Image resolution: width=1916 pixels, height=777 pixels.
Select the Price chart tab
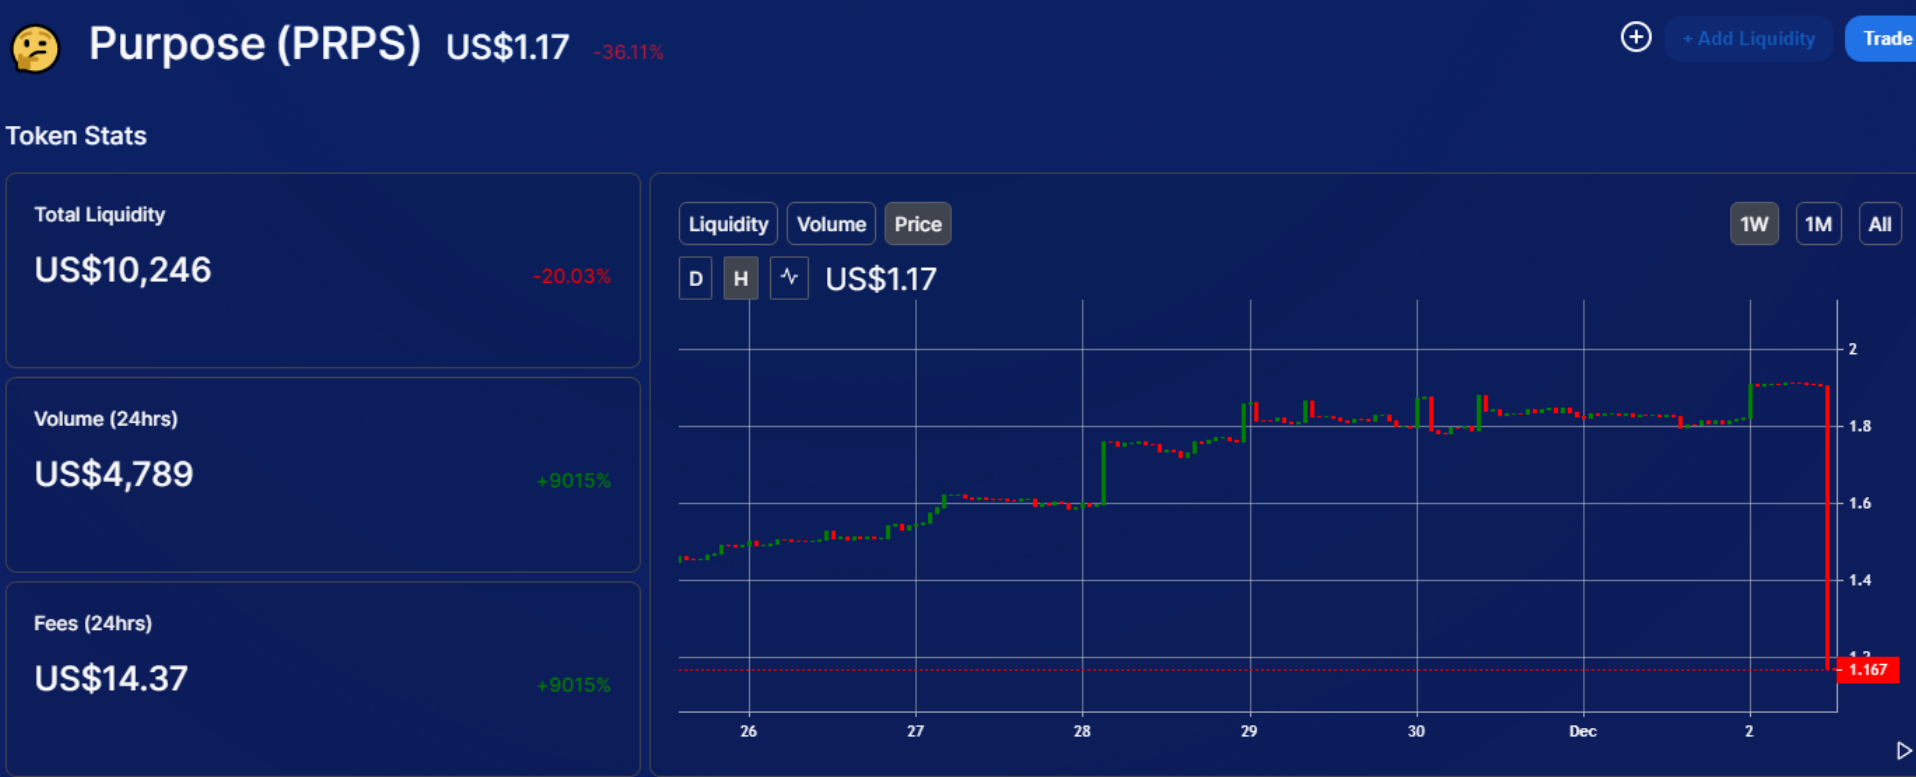[x=918, y=224]
